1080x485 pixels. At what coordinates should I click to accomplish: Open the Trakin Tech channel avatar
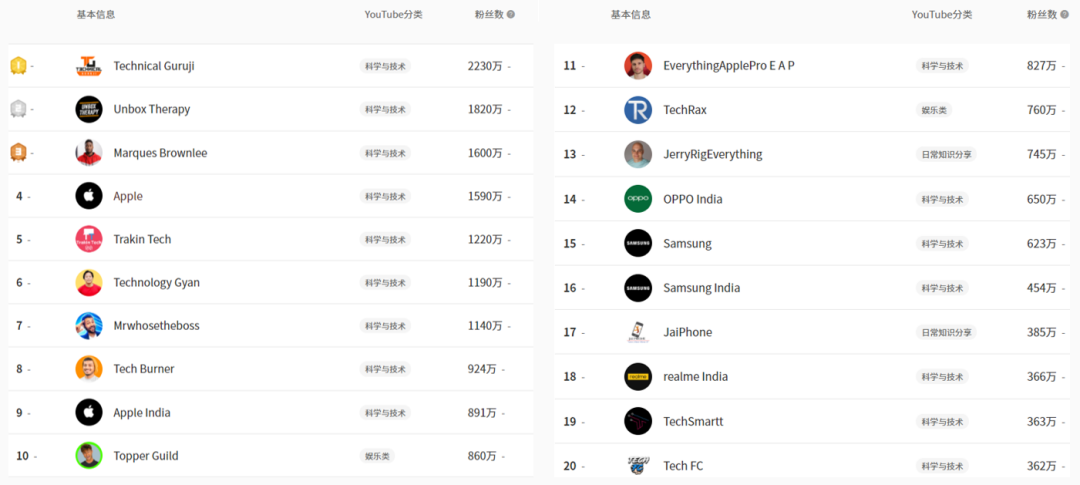pos(89,239)
